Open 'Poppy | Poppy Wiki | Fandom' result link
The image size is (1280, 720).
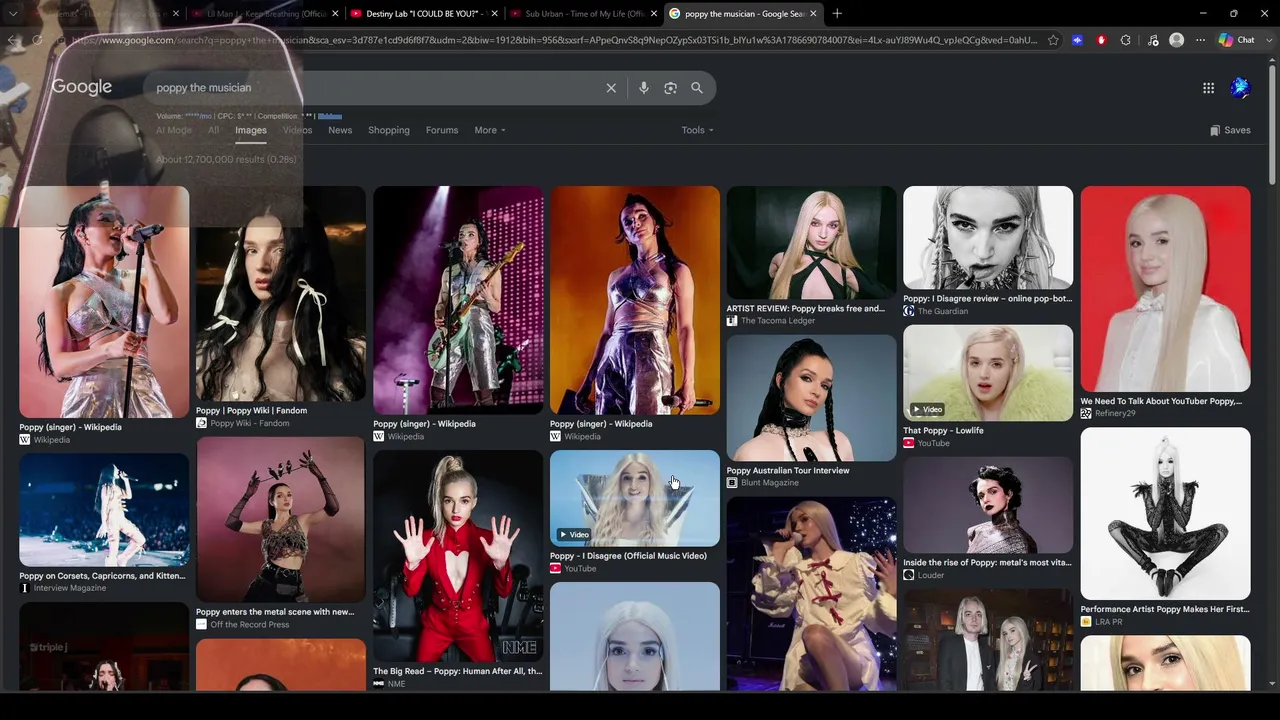pyautogui.click(x=251, y=410)
